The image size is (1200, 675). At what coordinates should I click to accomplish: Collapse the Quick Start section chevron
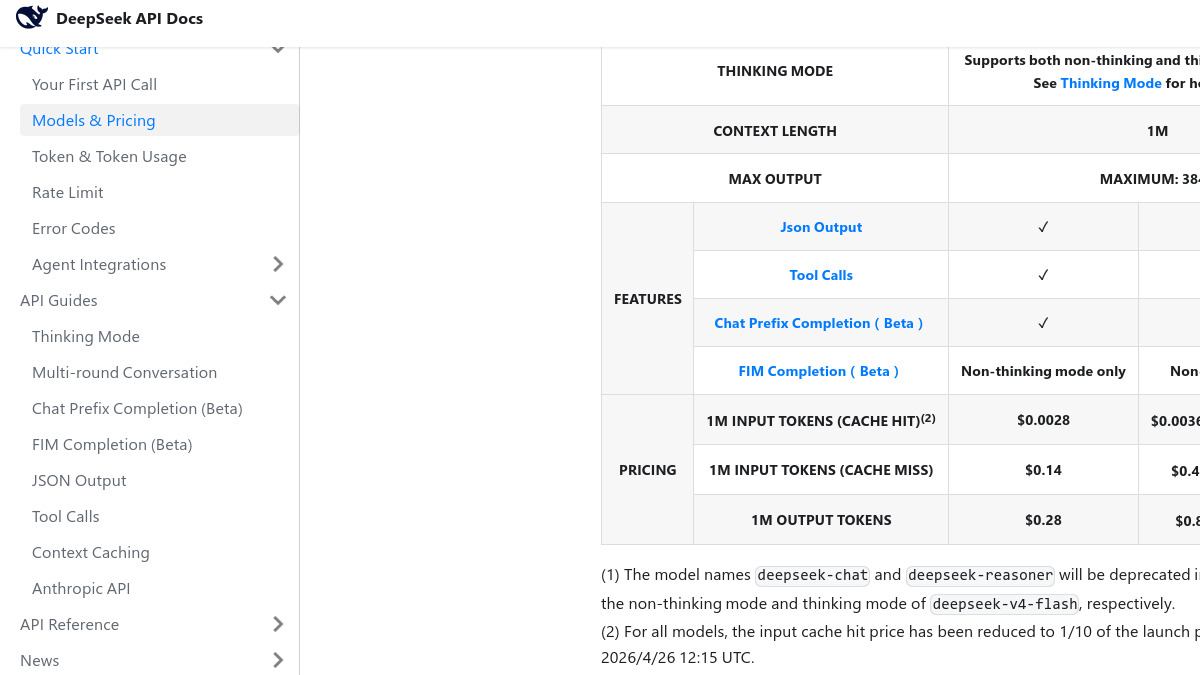pyautogui.click(x=278, y=49)
